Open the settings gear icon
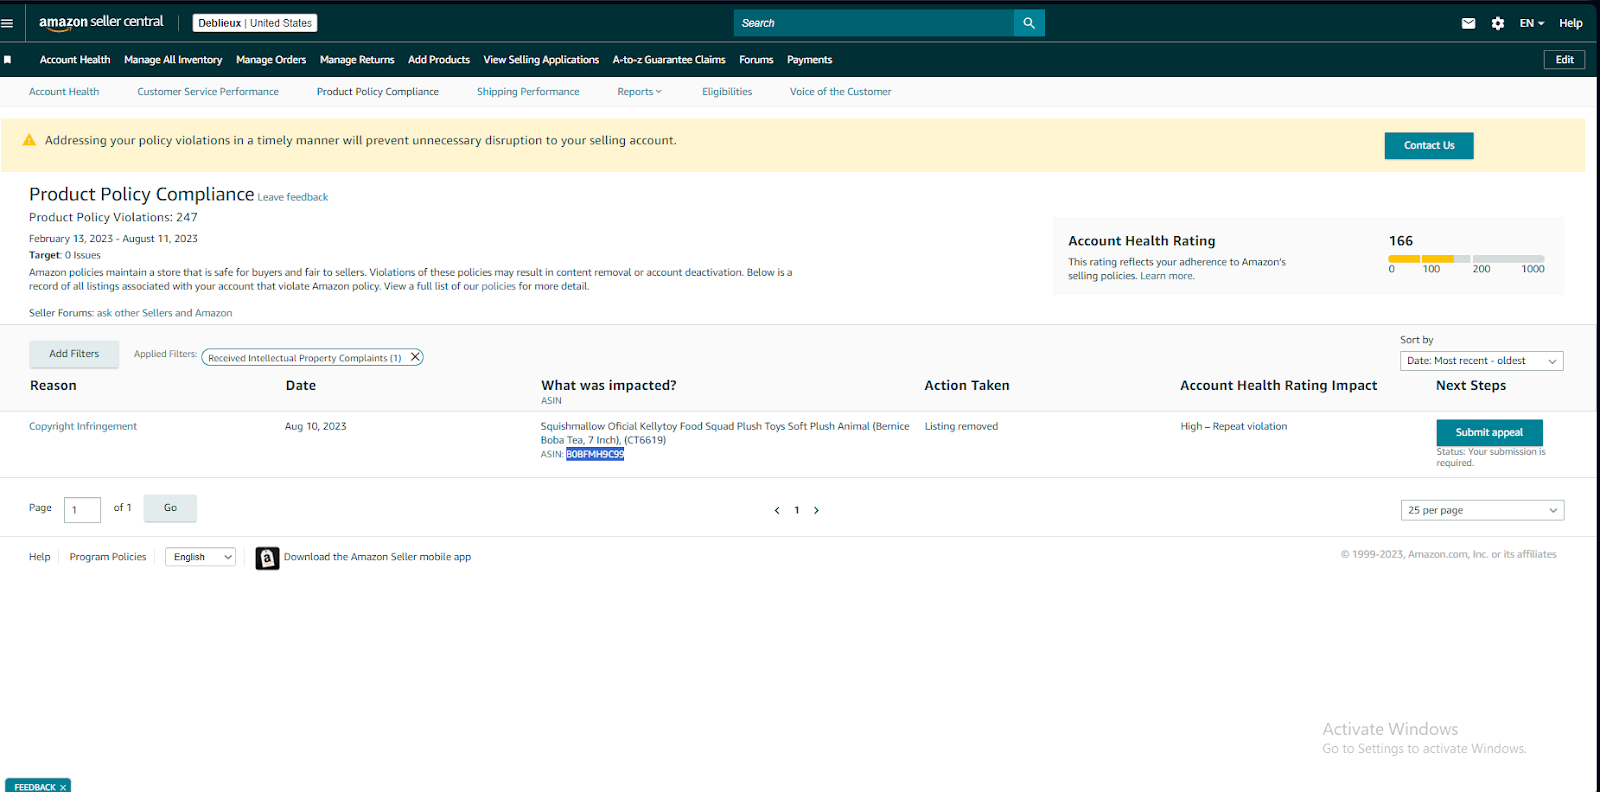 (x=1498, y=23)
